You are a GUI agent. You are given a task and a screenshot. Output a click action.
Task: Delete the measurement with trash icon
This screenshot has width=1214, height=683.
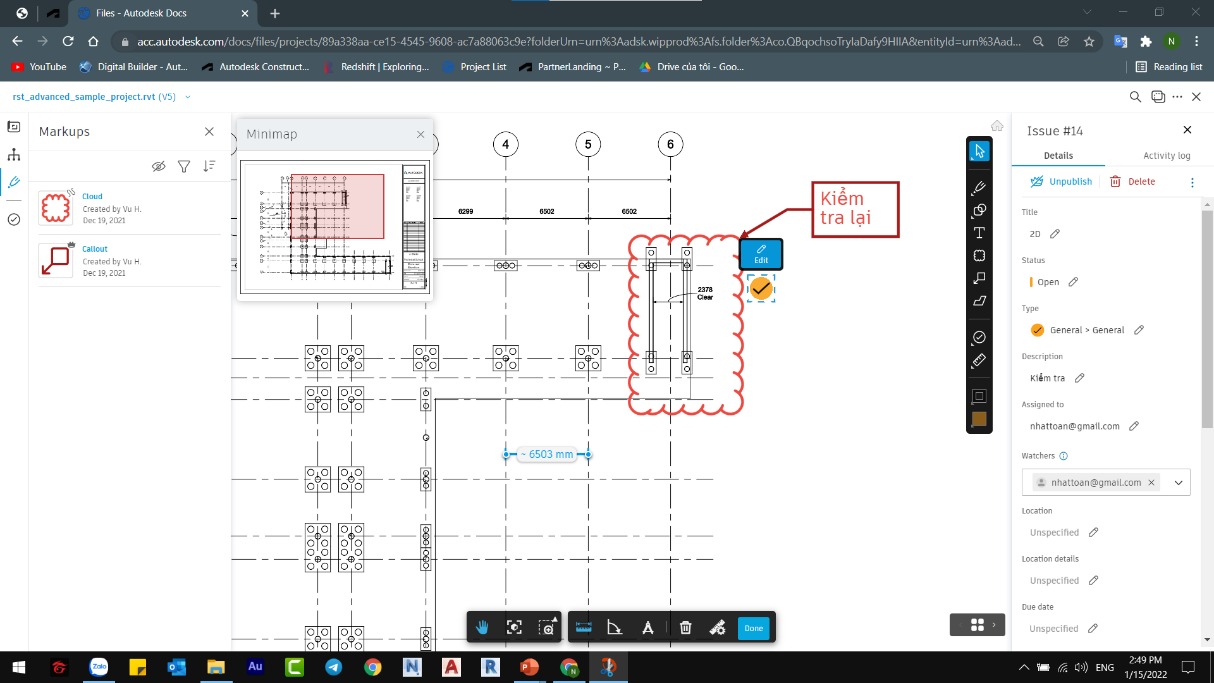pos(686,628)
